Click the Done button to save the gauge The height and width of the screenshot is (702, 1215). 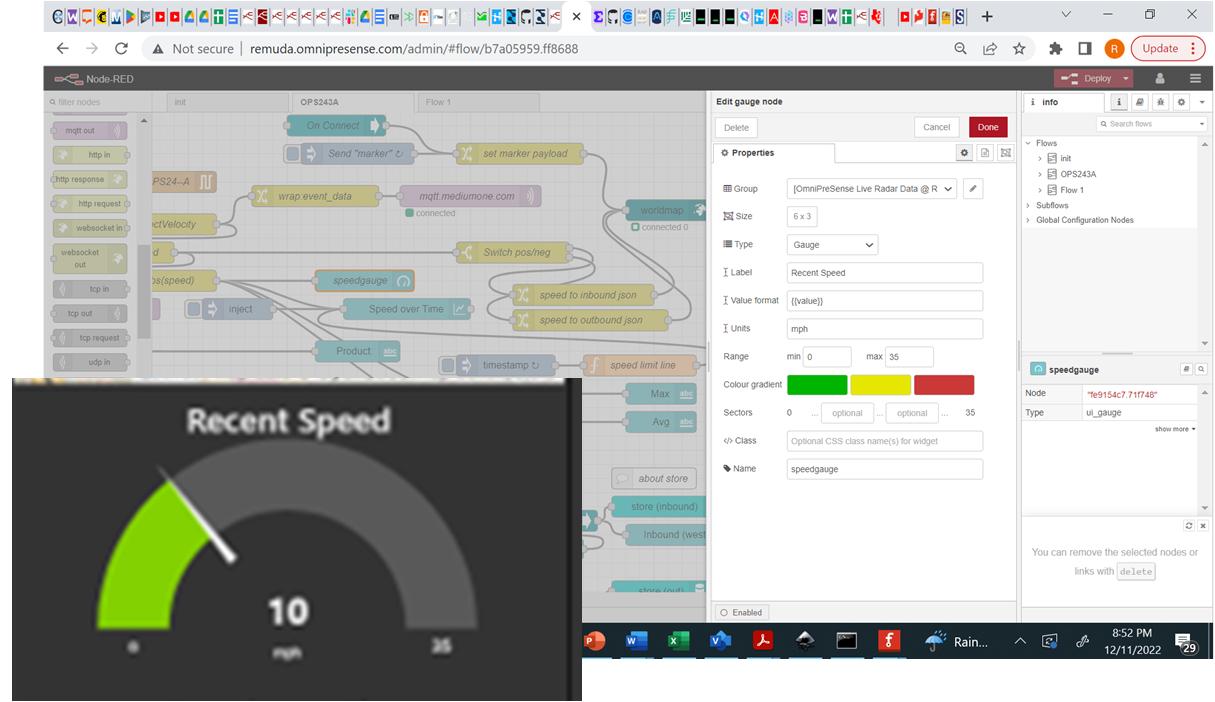(988, 127)
